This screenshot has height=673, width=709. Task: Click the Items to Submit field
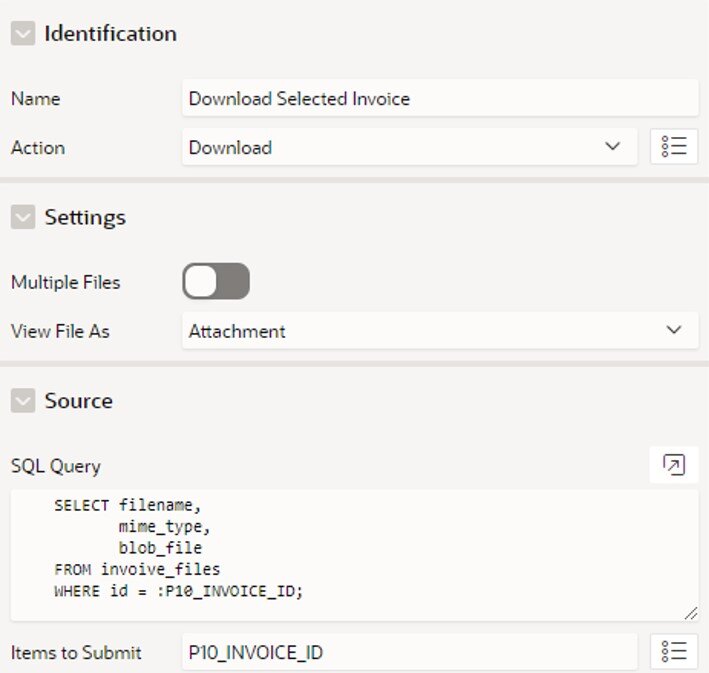[410, 652]
